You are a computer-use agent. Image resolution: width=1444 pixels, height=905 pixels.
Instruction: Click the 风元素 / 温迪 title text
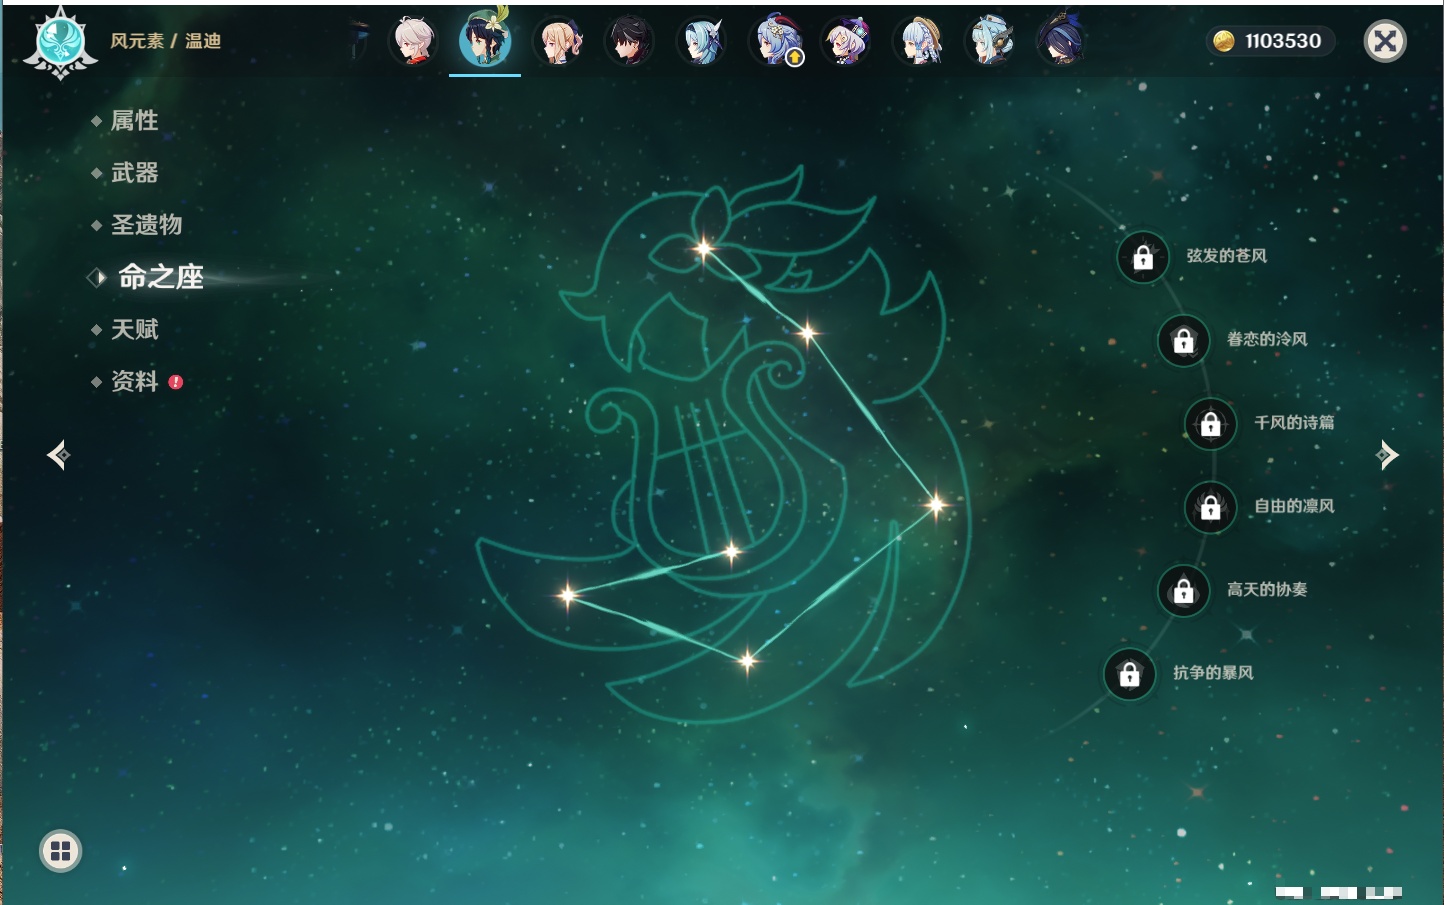[x=165, y=41]
